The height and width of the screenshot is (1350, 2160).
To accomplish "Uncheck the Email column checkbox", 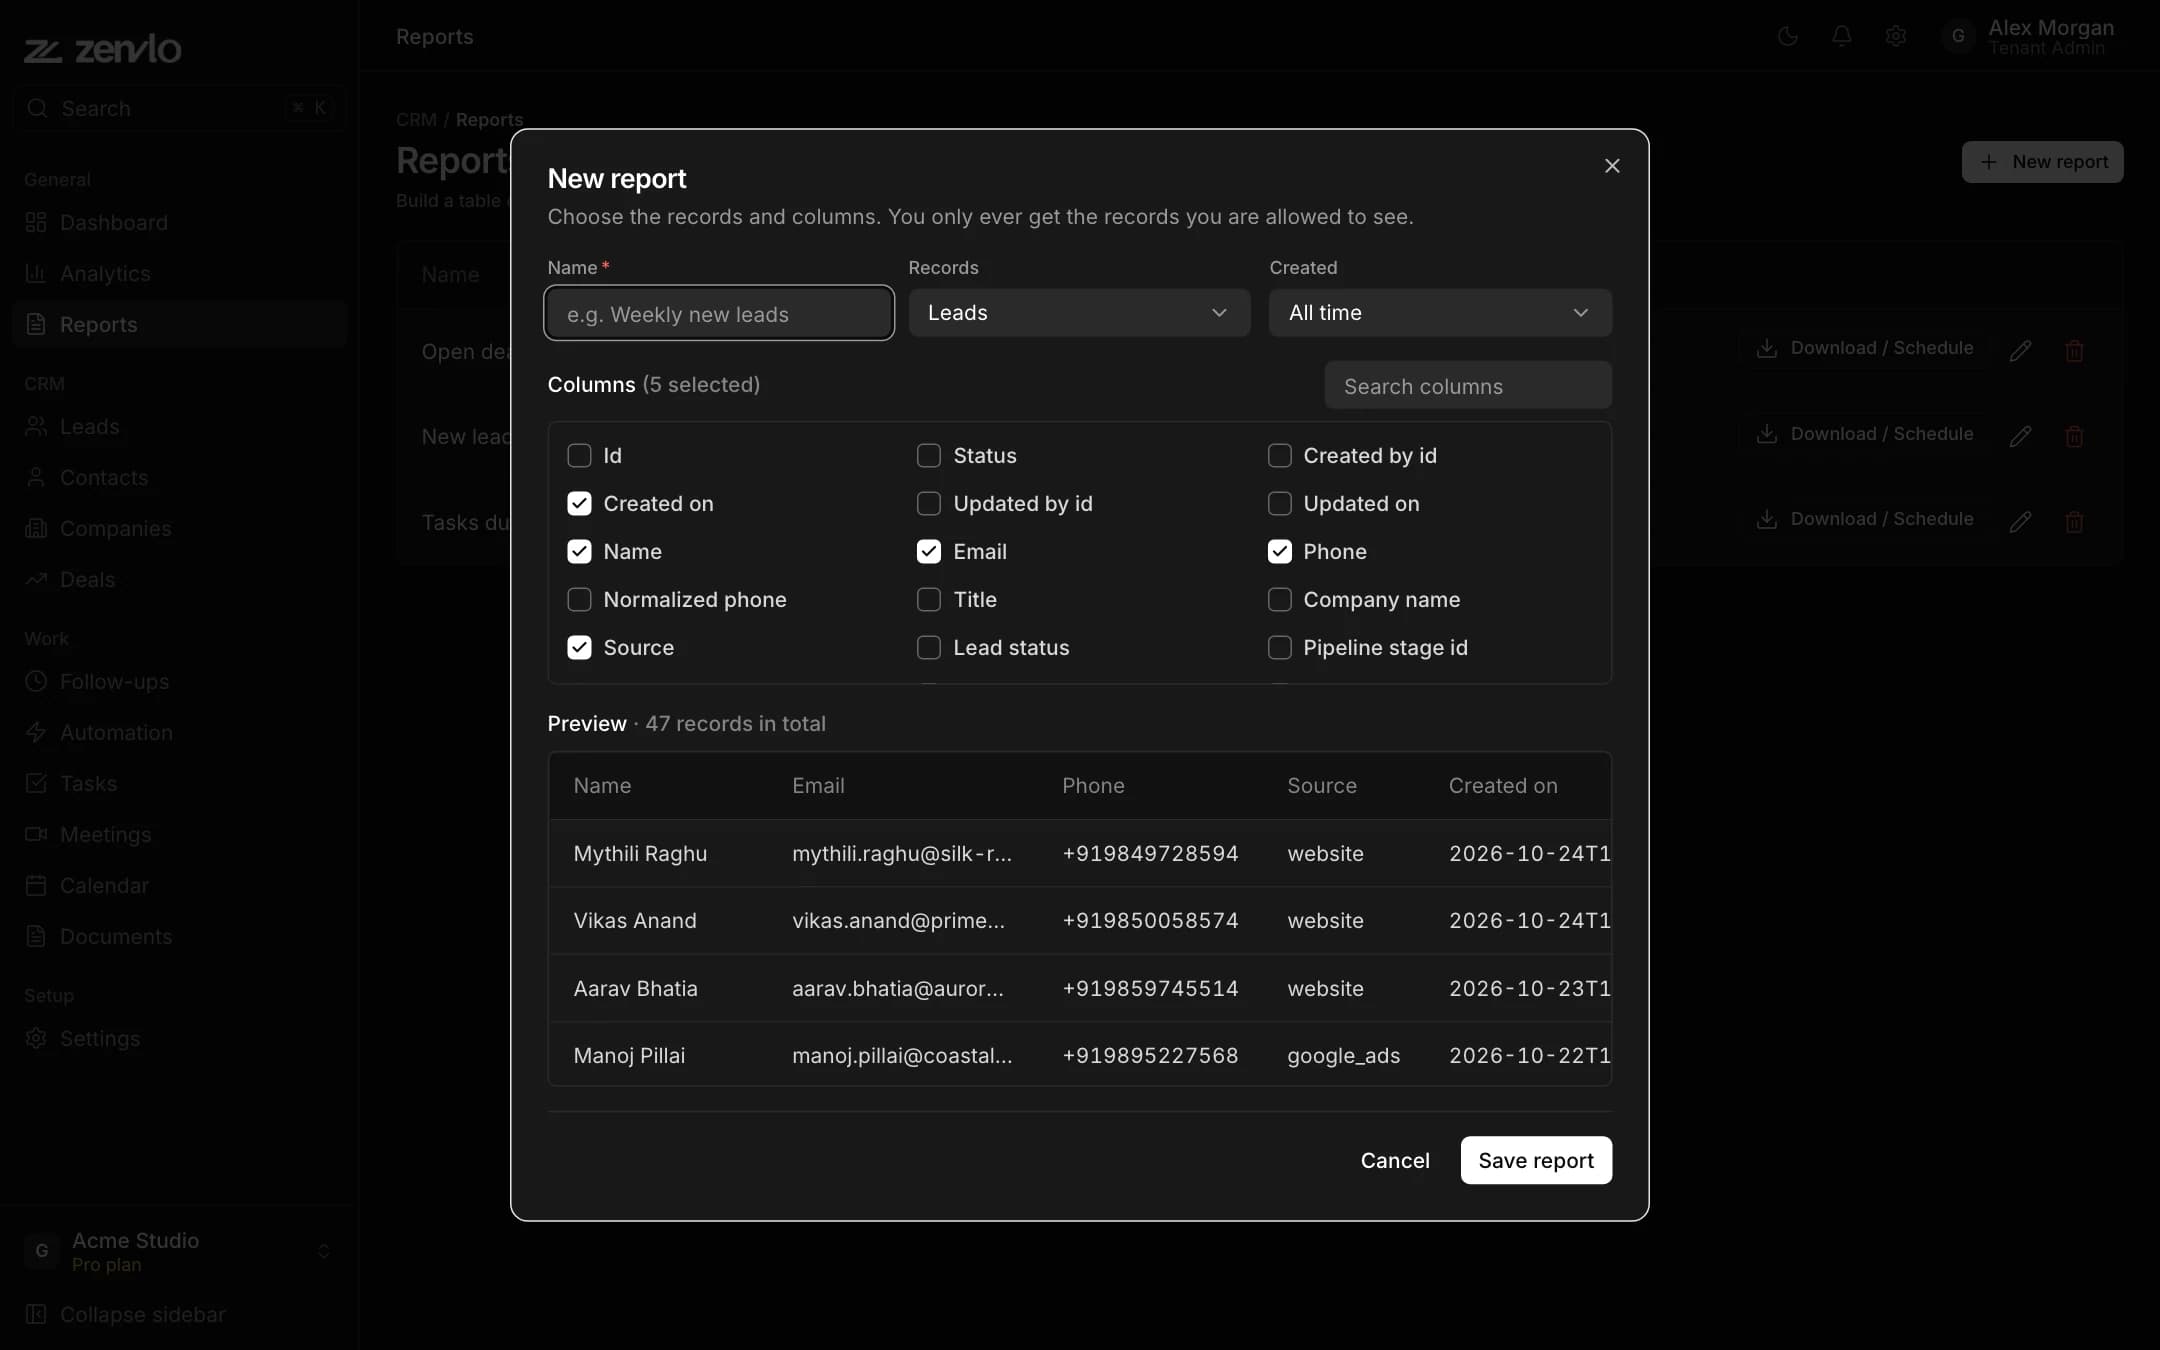I will [929, 552].
